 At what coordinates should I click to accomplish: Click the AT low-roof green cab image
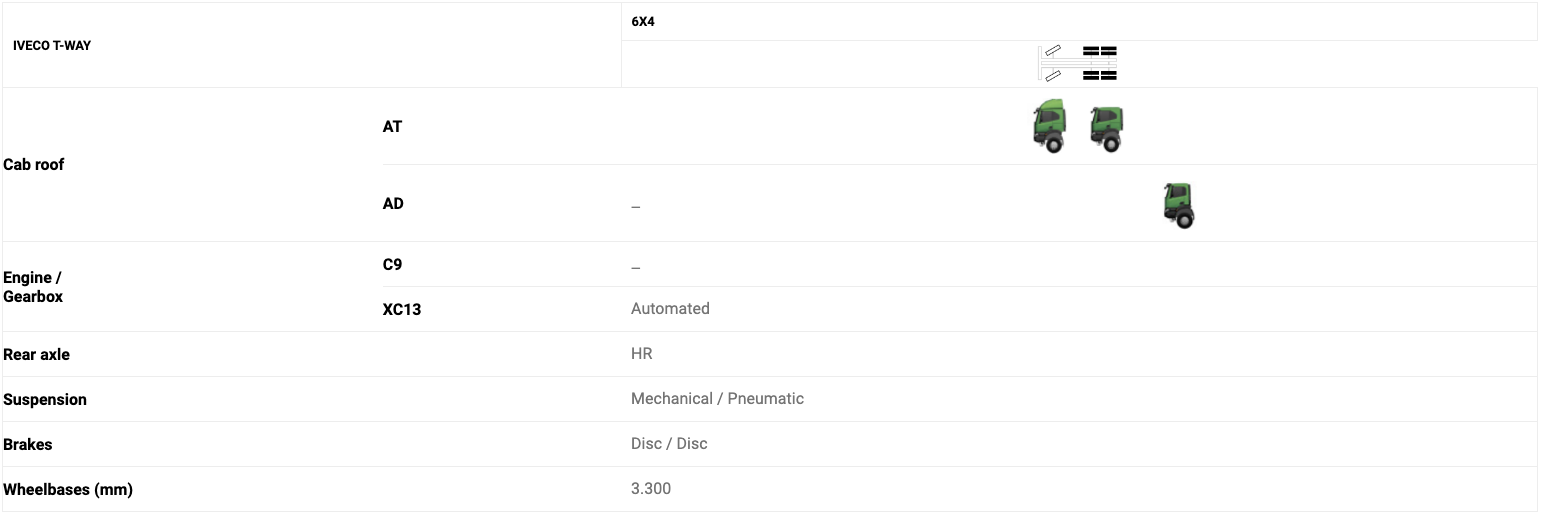1106,129
